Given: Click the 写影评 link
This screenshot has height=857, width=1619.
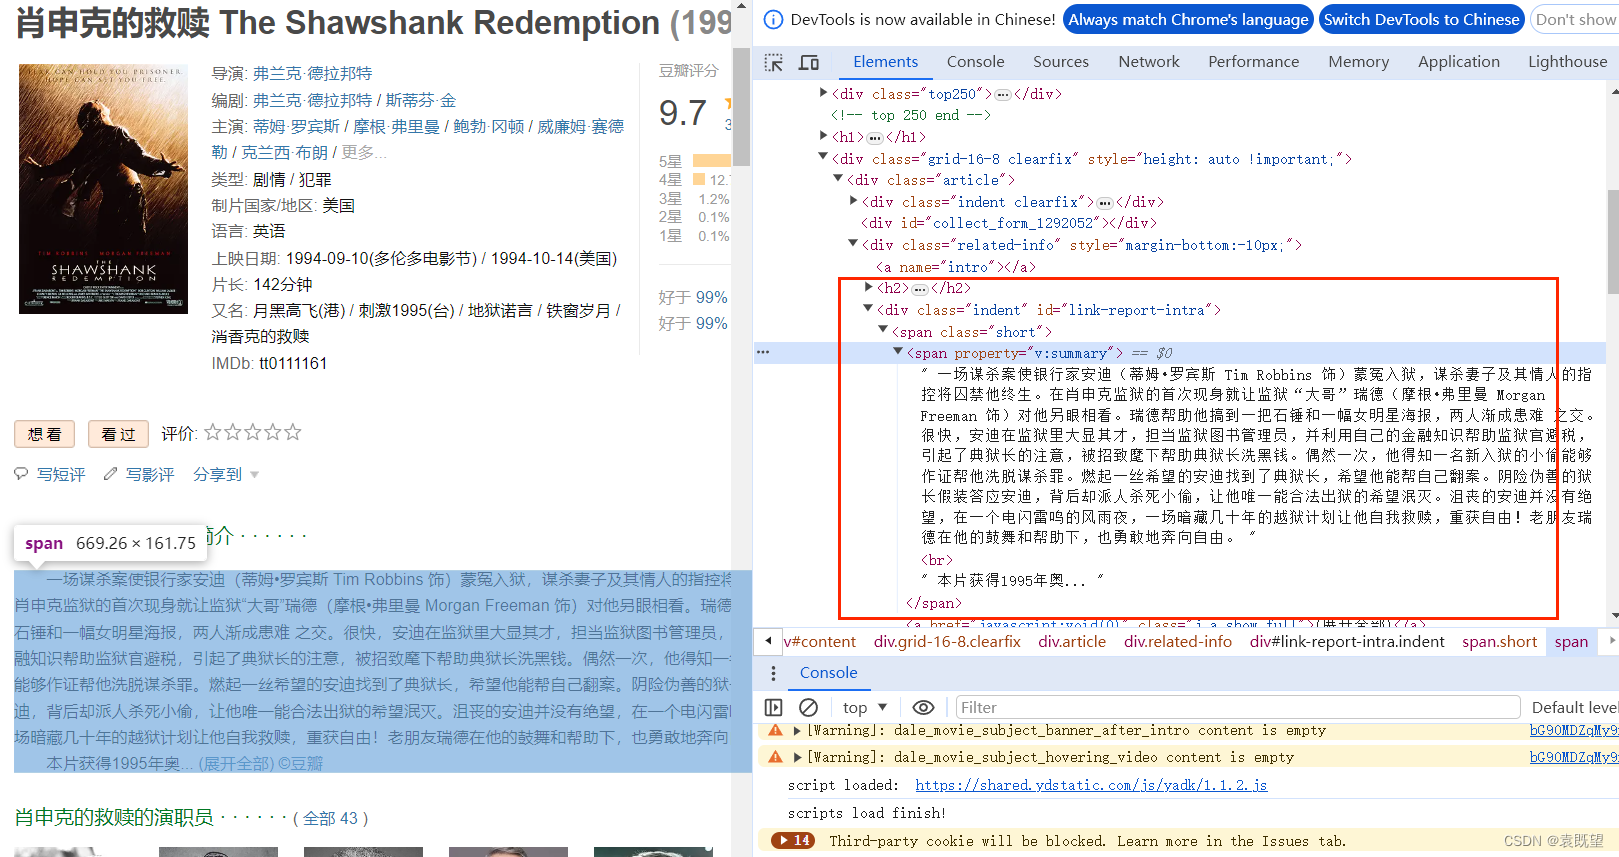Looking at the screenshot, I should pos(150,474).
